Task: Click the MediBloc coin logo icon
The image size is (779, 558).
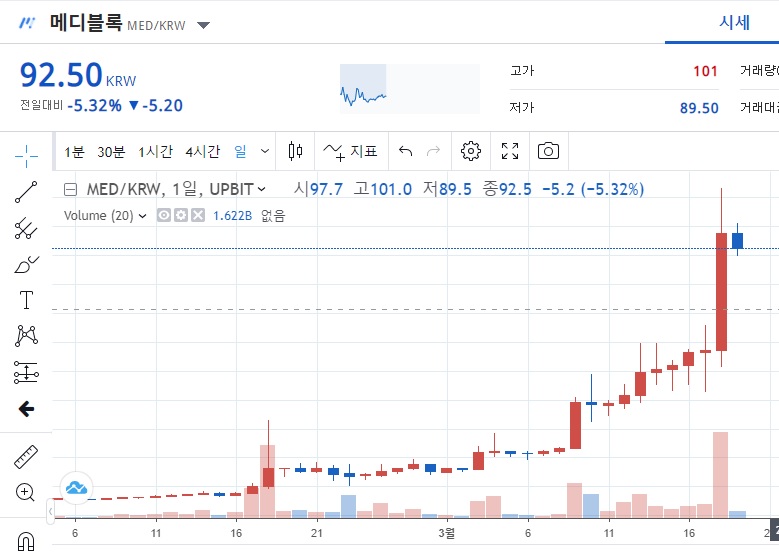Action: click(27, 23)
